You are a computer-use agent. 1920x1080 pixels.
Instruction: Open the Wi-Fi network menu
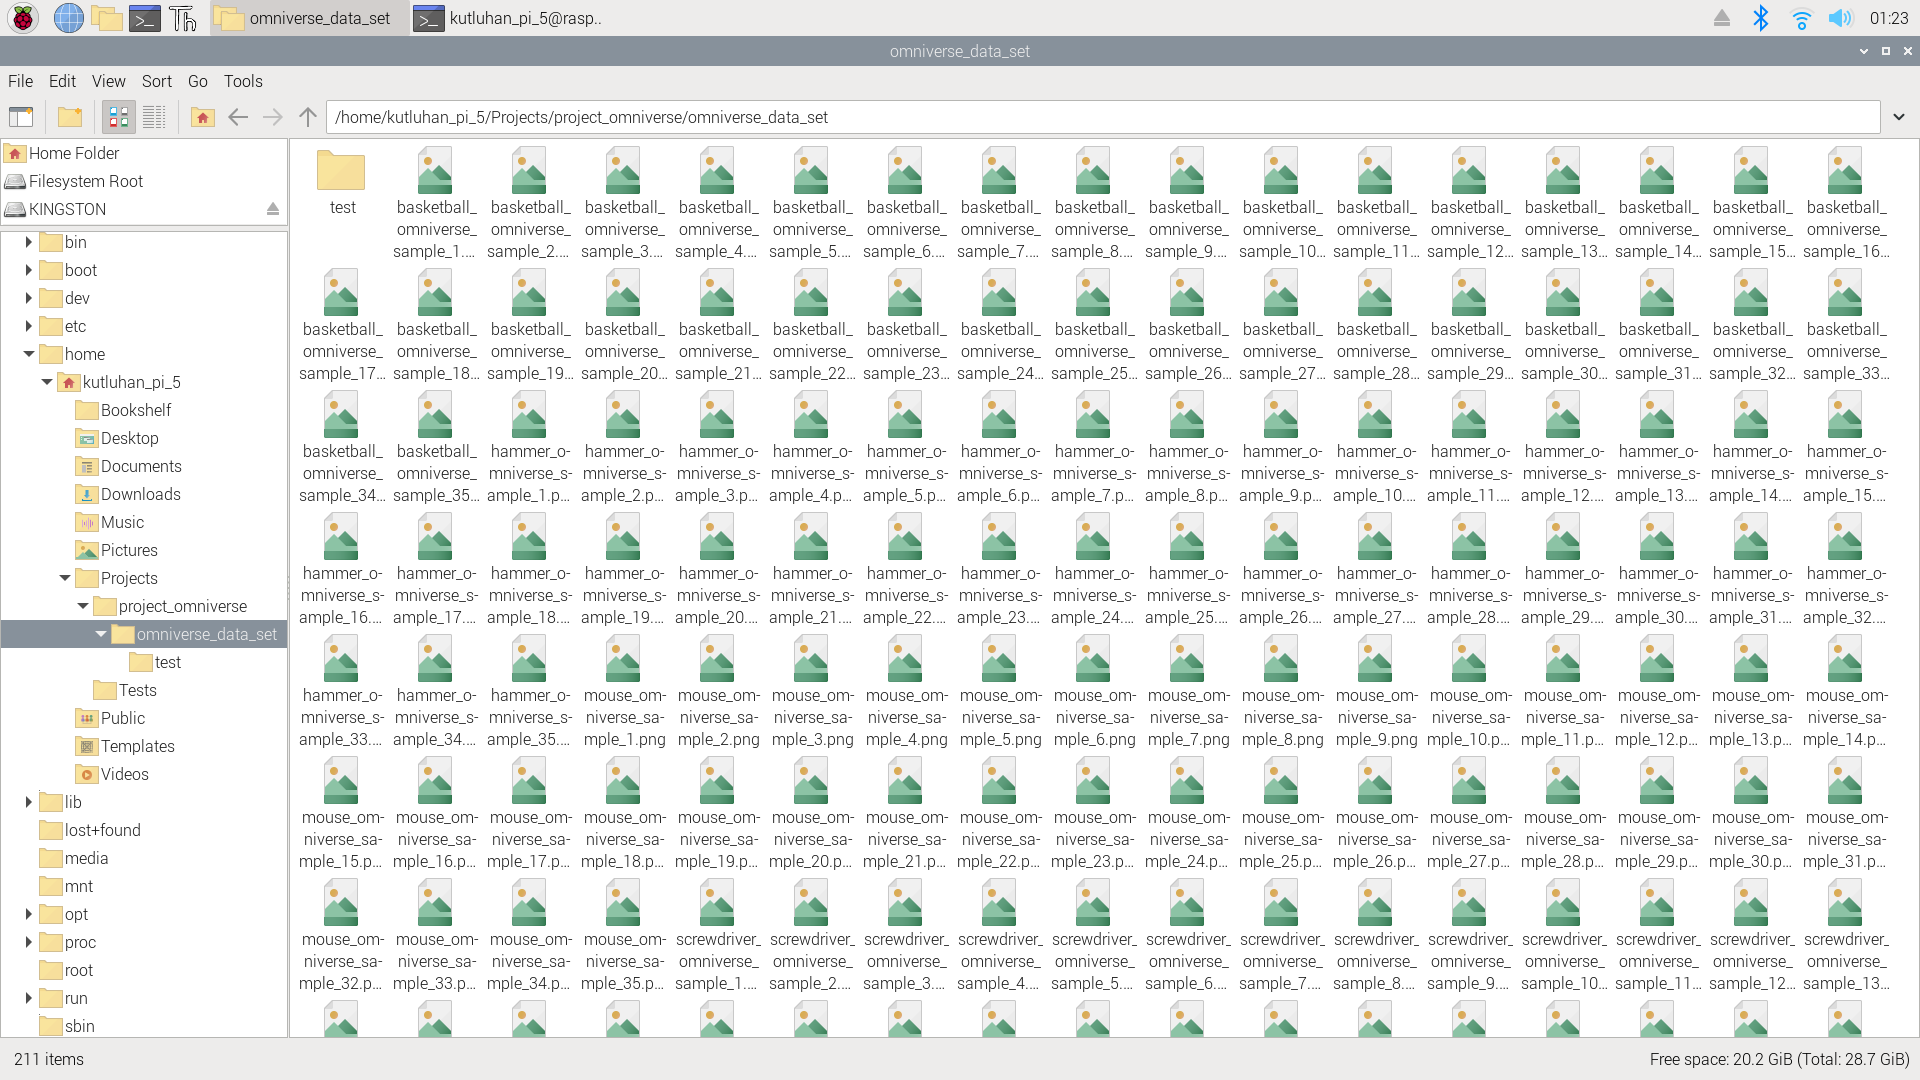[x=1801, y=18]
